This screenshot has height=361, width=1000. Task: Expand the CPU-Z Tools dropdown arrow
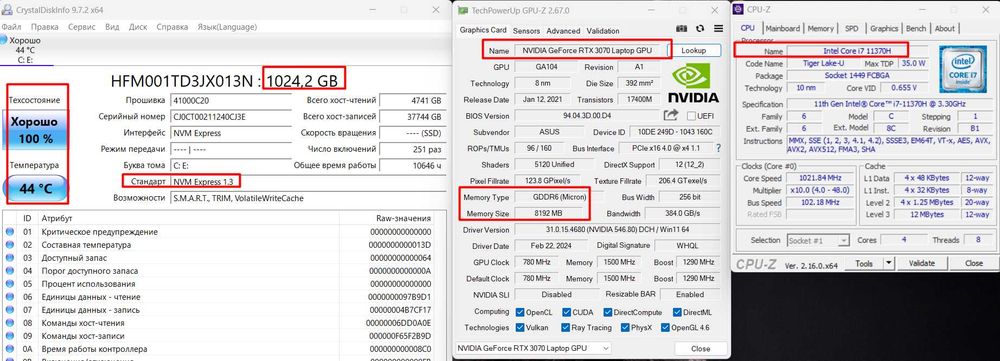(888, 263)
